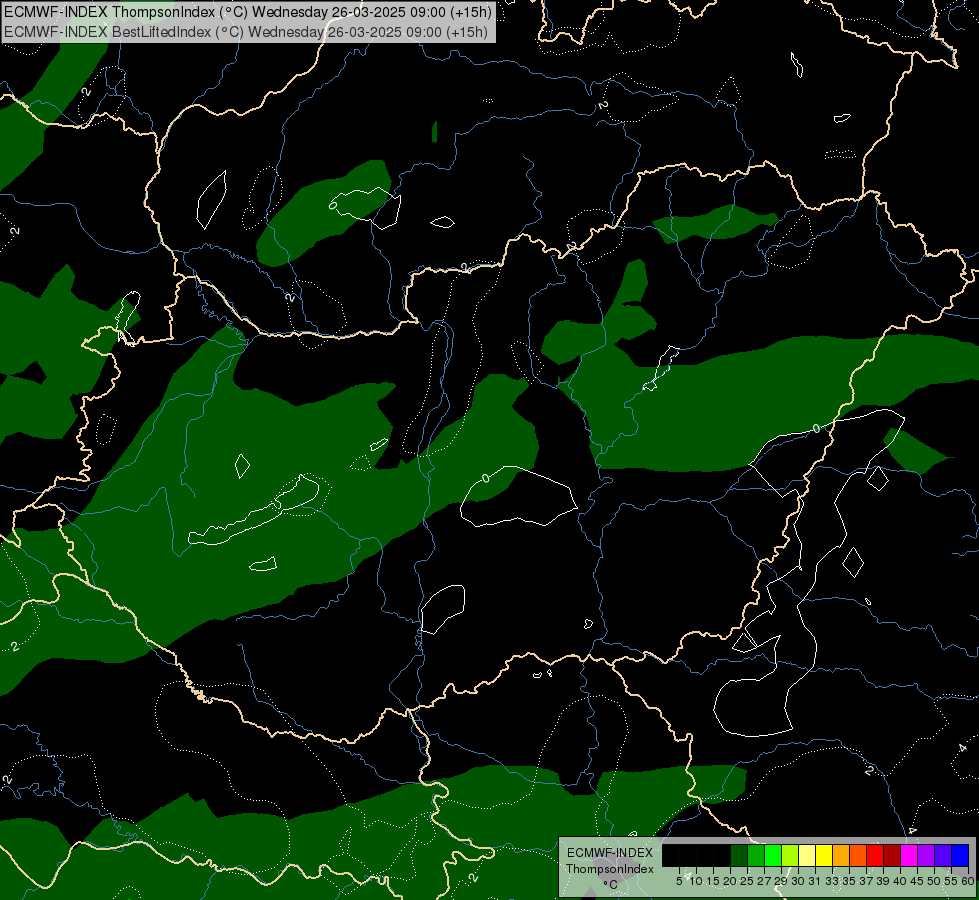Select the dark red 39–40 legend swatch
This screenshot has height=900, width=979.
tap(892, 855)
